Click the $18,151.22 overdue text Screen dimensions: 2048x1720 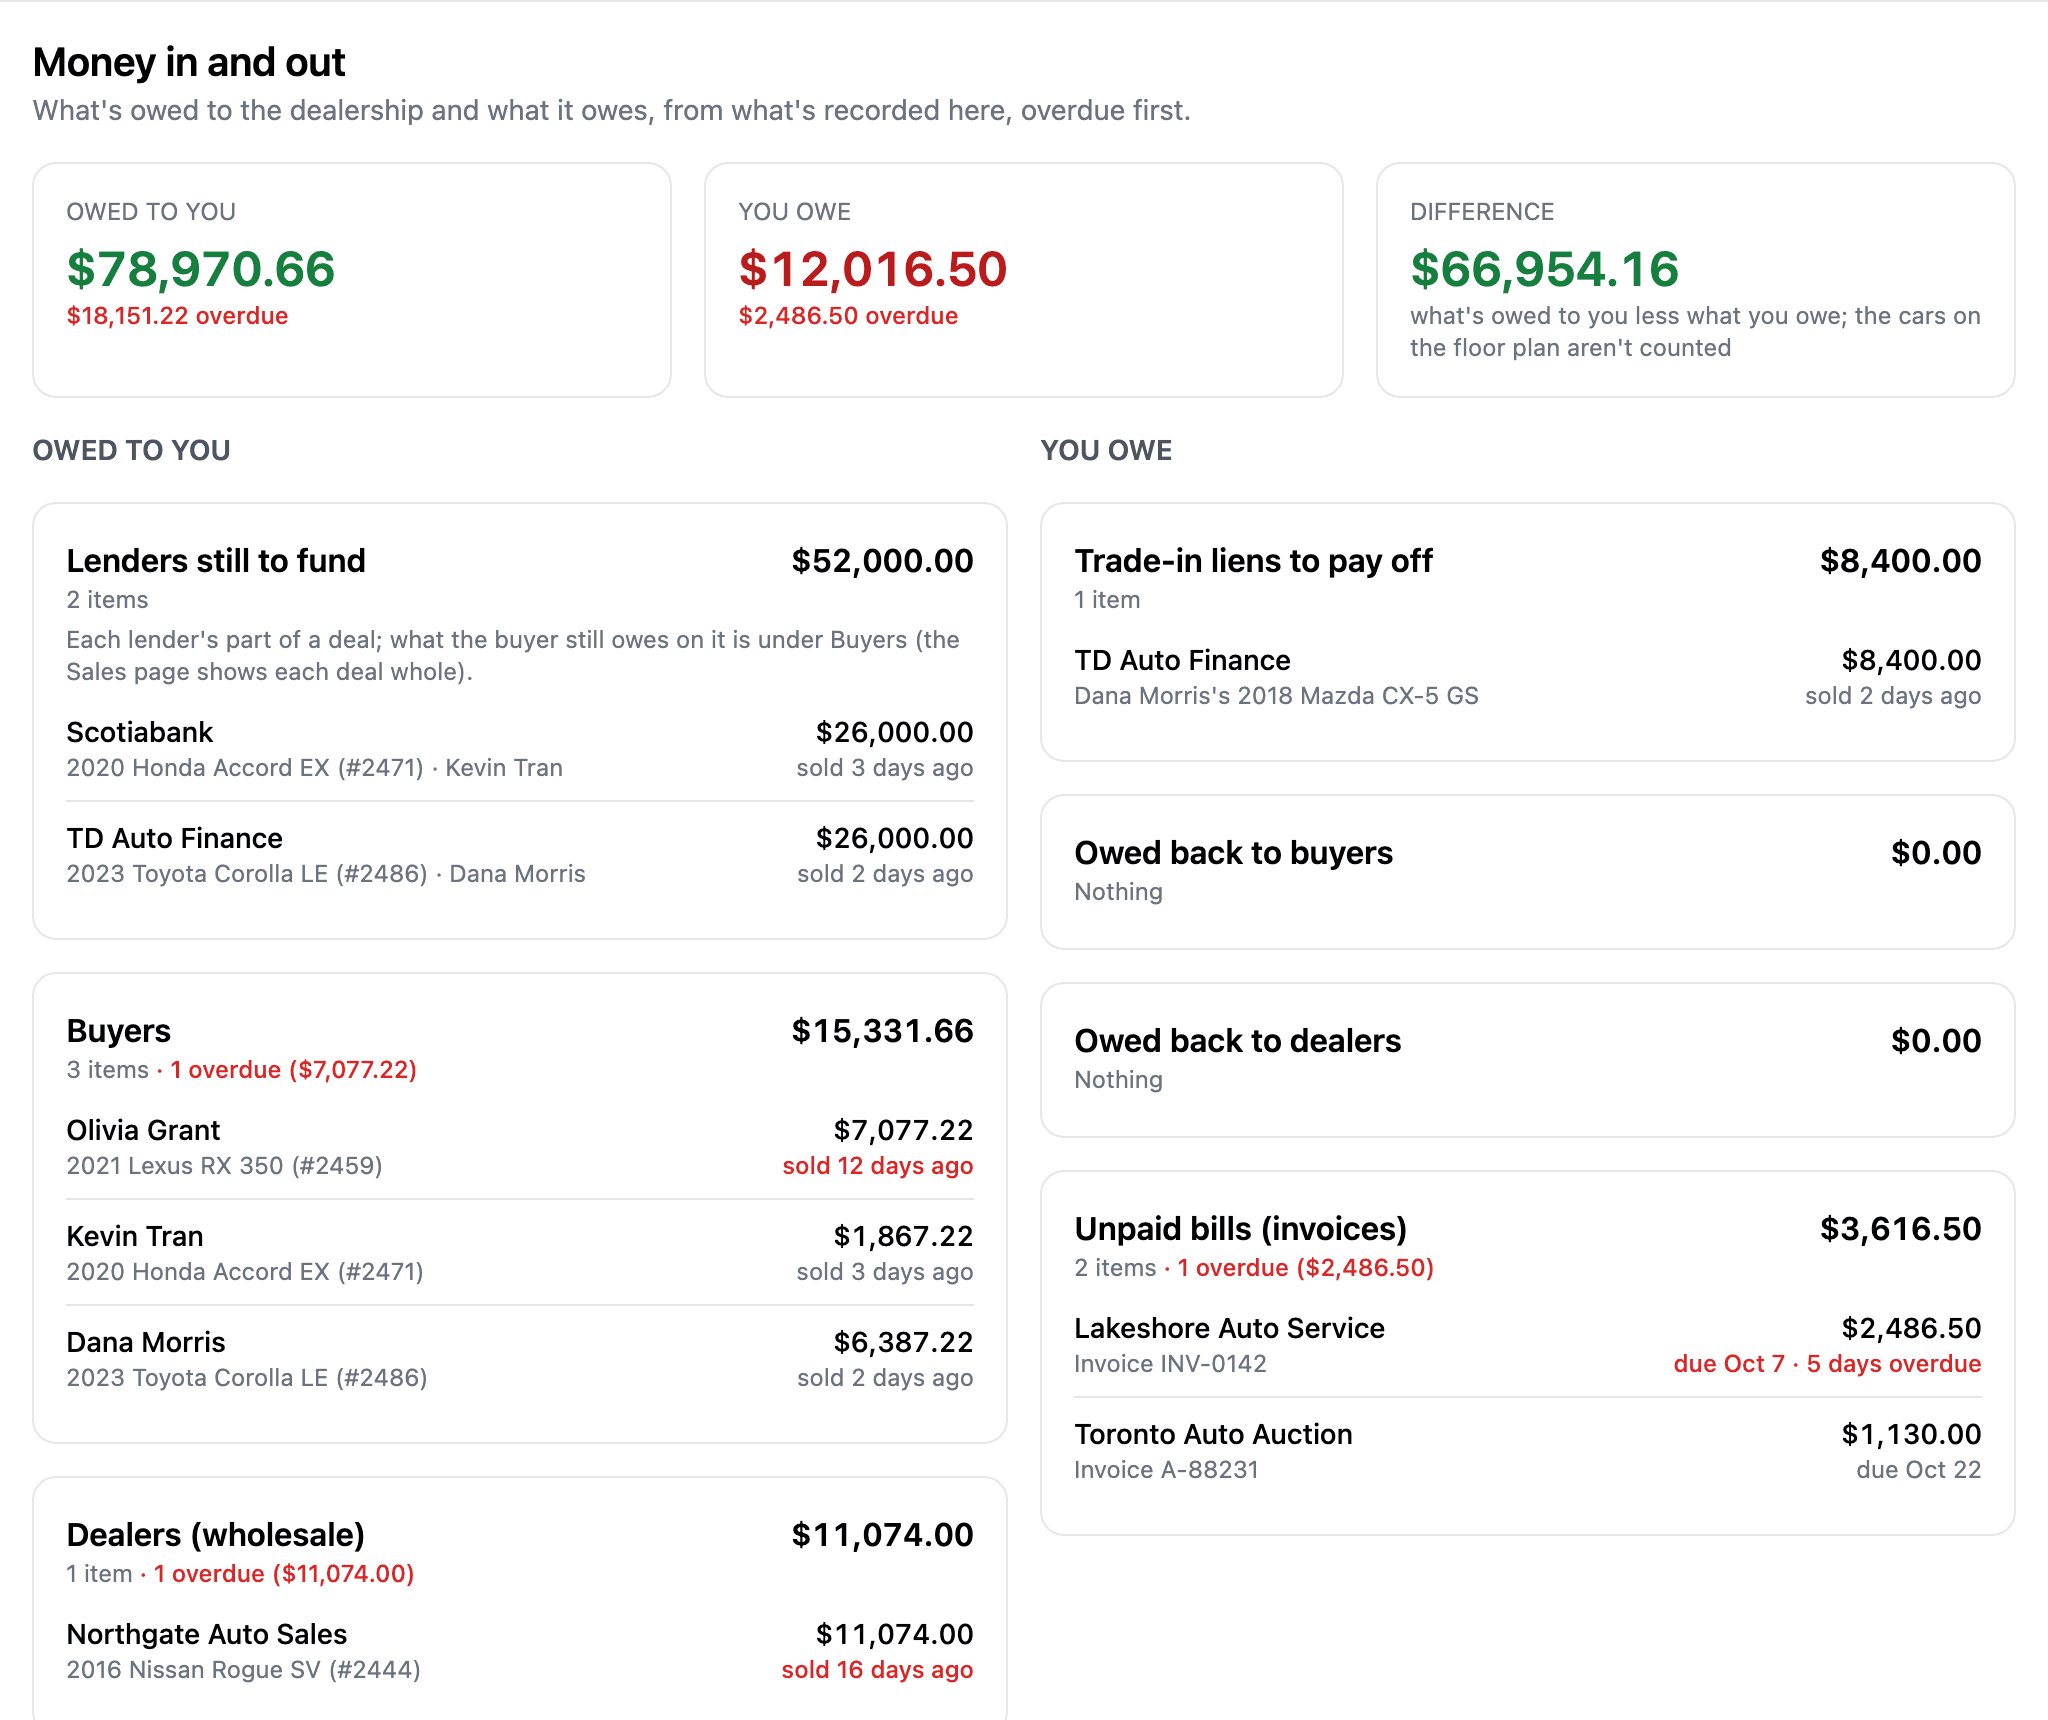pos(177,316)
